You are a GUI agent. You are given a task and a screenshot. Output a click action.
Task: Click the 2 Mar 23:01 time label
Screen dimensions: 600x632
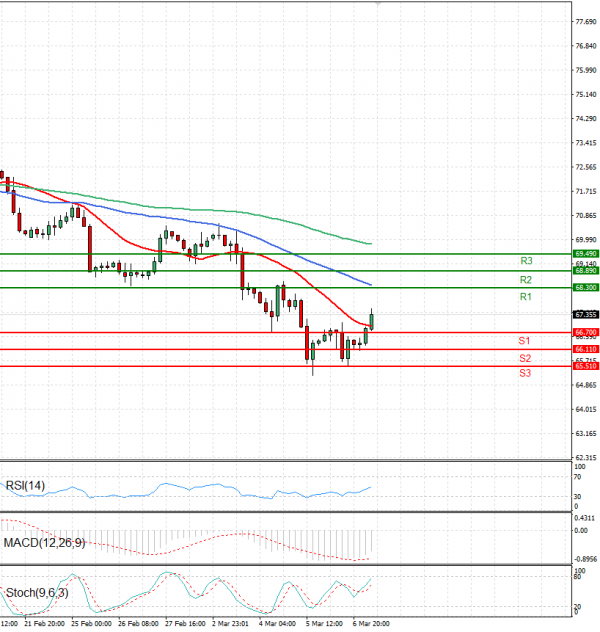coord(230,624)
